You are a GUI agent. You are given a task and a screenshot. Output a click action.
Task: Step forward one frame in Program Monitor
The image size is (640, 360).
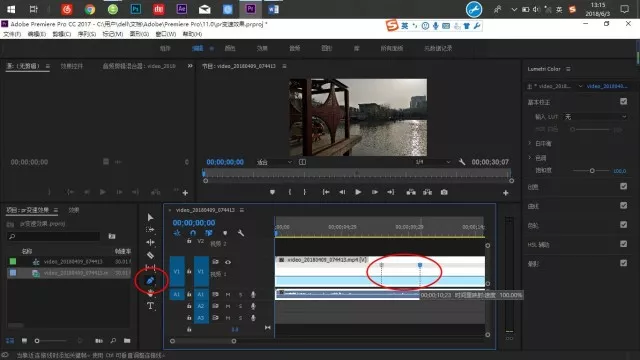[375, 192]
